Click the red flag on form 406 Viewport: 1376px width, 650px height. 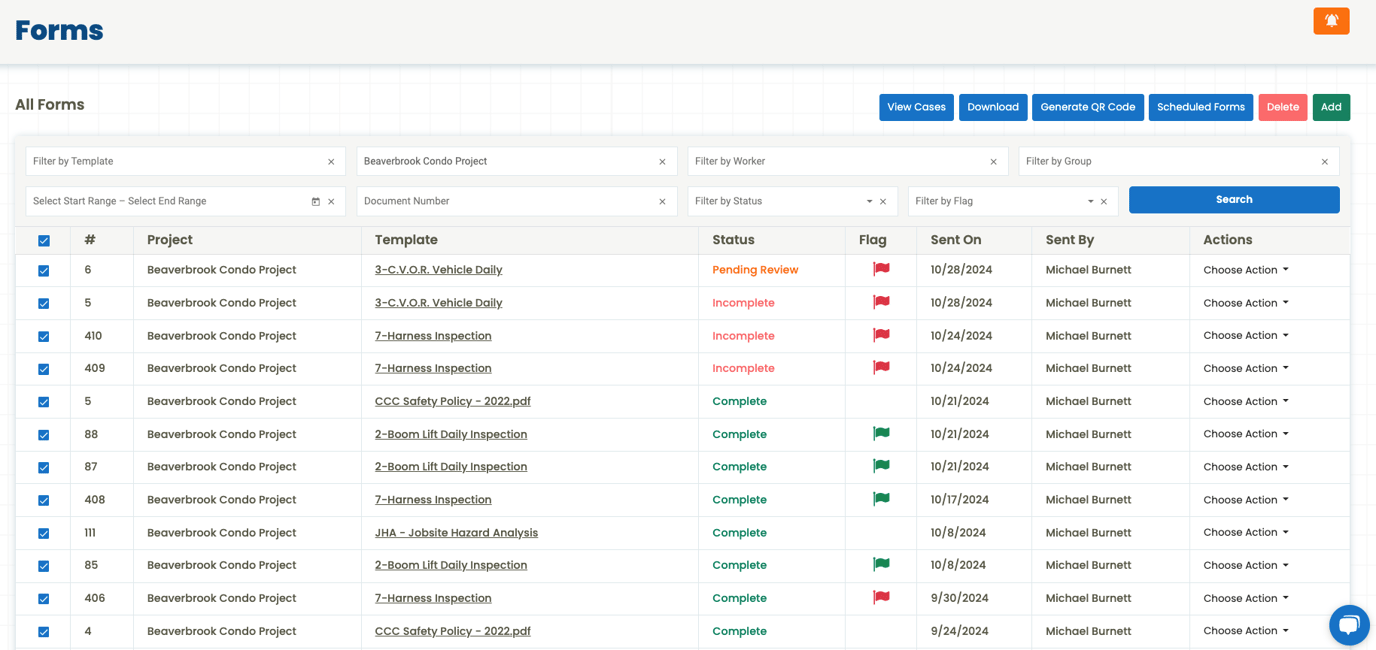pos(881,598)
